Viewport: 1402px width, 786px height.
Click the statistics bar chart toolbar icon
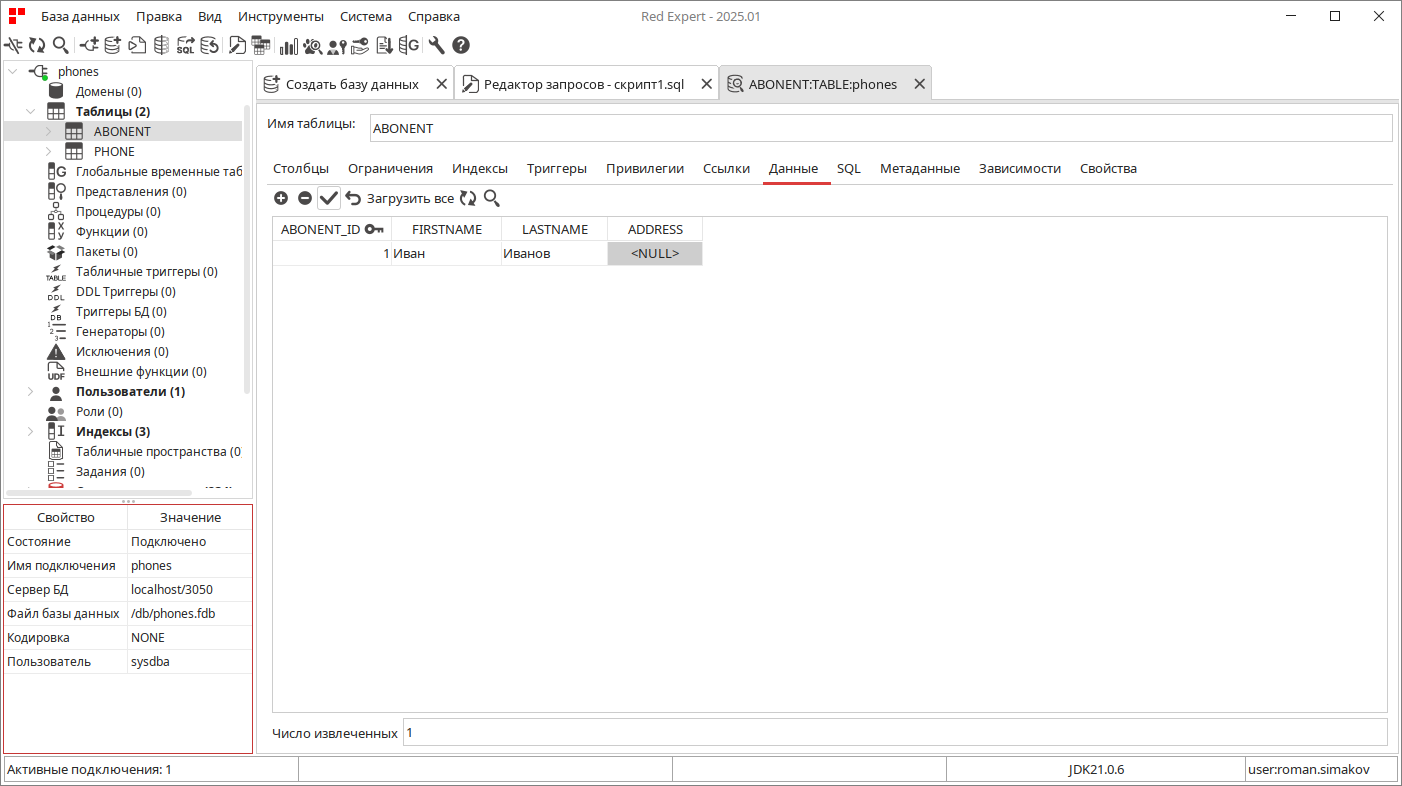coord(289,45)
